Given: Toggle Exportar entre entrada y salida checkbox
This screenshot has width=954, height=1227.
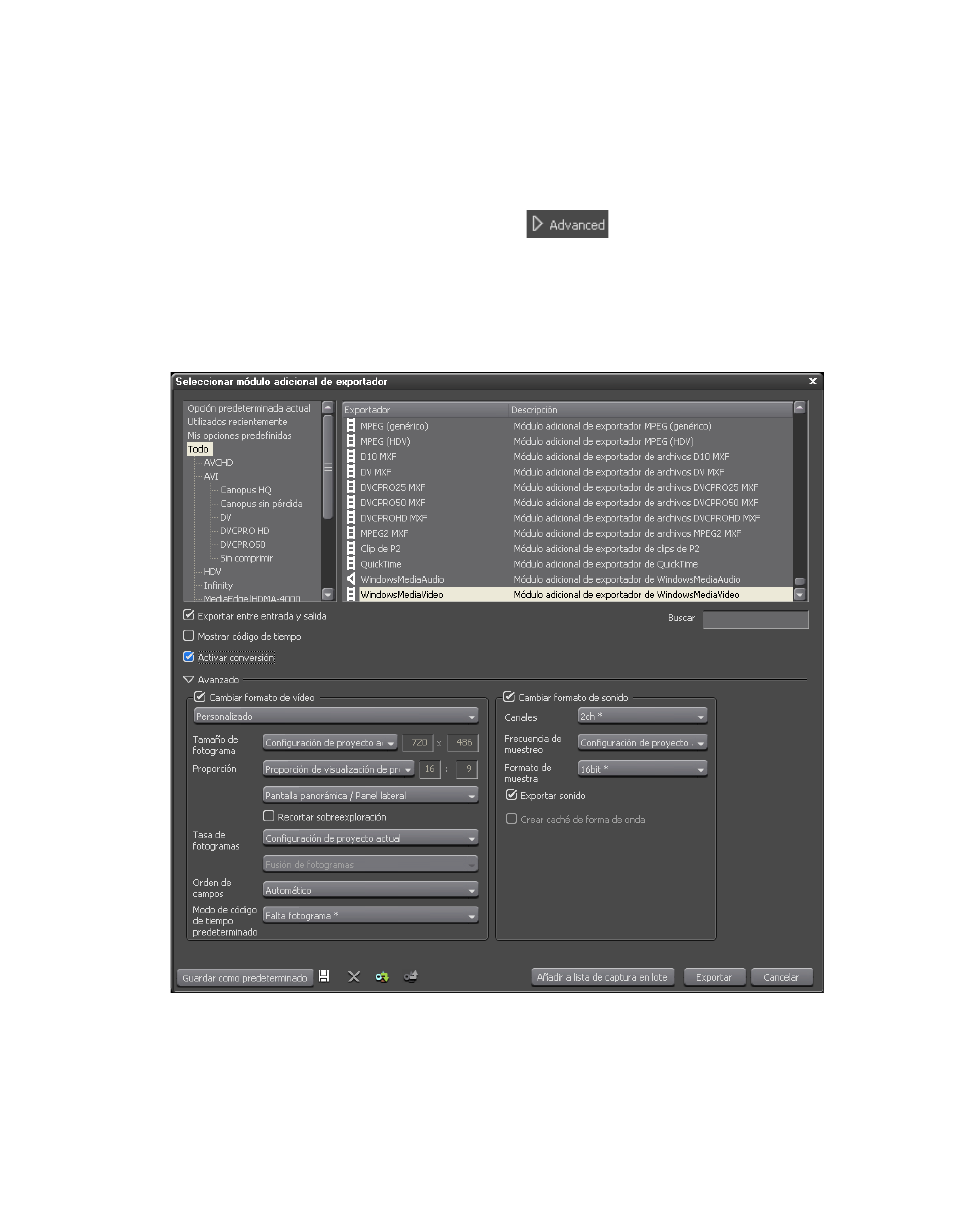Looking at the screenshot, I should tap(188, 616).
